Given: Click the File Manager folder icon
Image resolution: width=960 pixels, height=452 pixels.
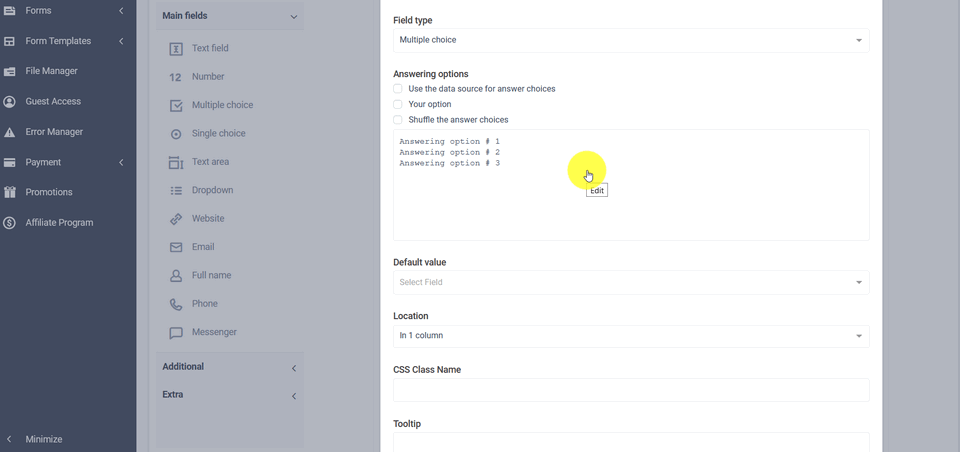Looking at the screenshot, I should pos(9,71).
